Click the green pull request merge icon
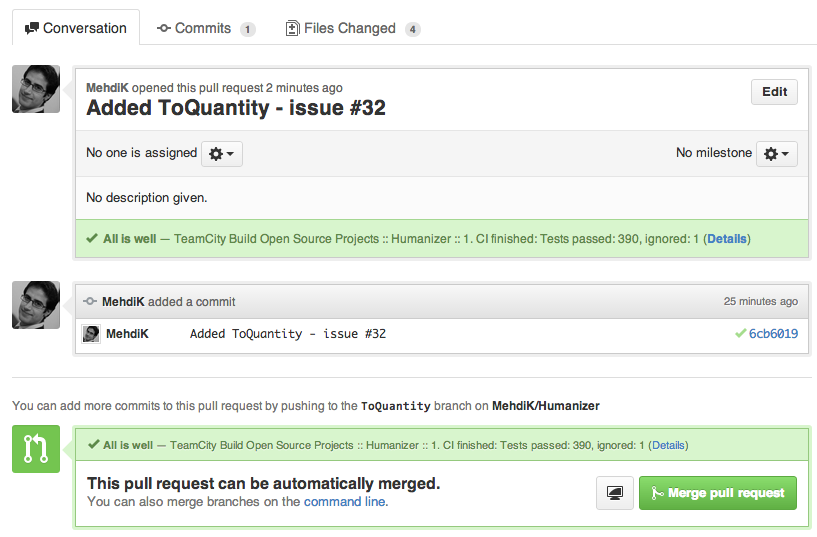The image size is (817, 537). click(x=36, y=449)
